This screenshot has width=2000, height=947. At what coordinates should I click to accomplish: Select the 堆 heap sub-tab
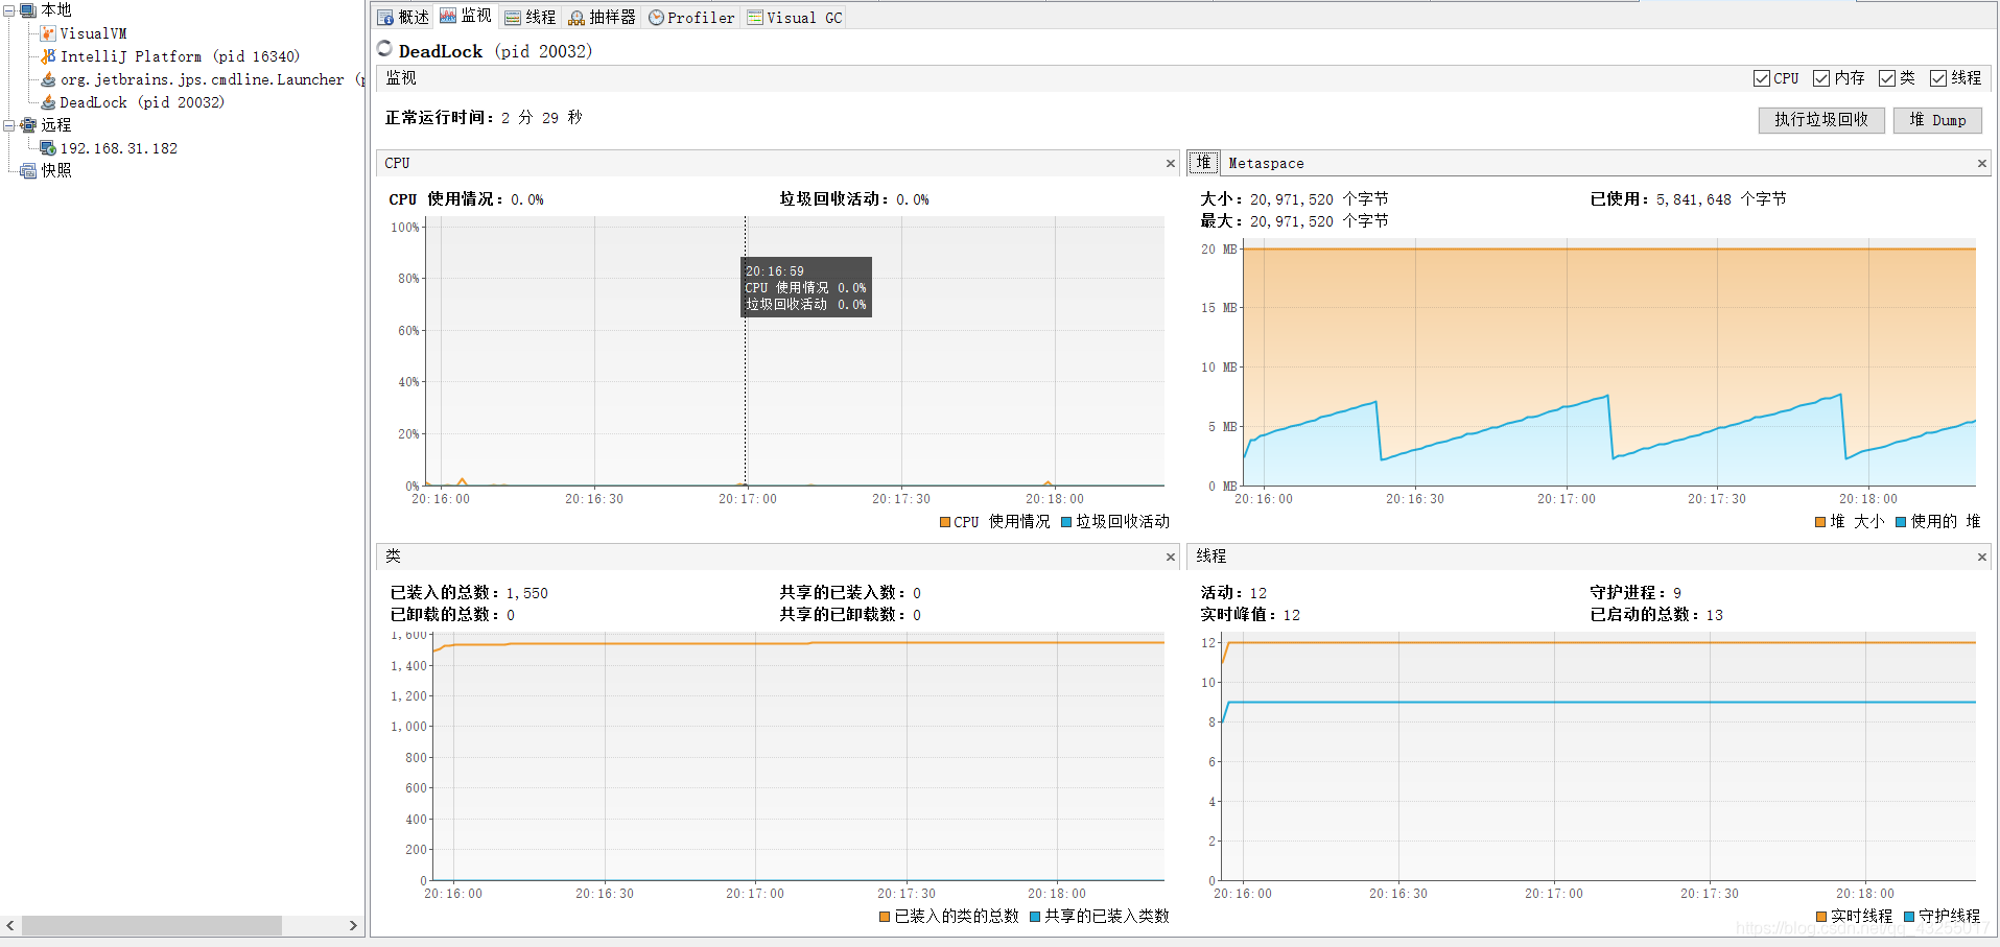click(1203, 162)
